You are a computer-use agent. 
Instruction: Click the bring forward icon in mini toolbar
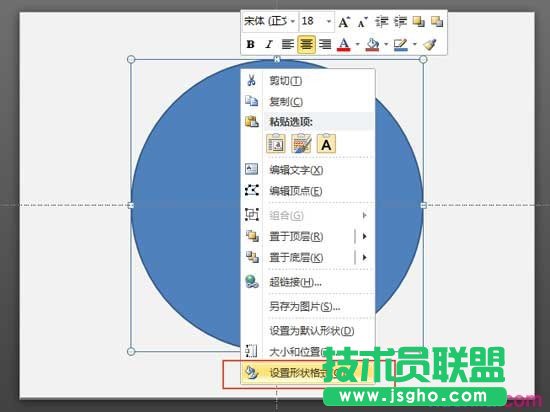(418, 22)
